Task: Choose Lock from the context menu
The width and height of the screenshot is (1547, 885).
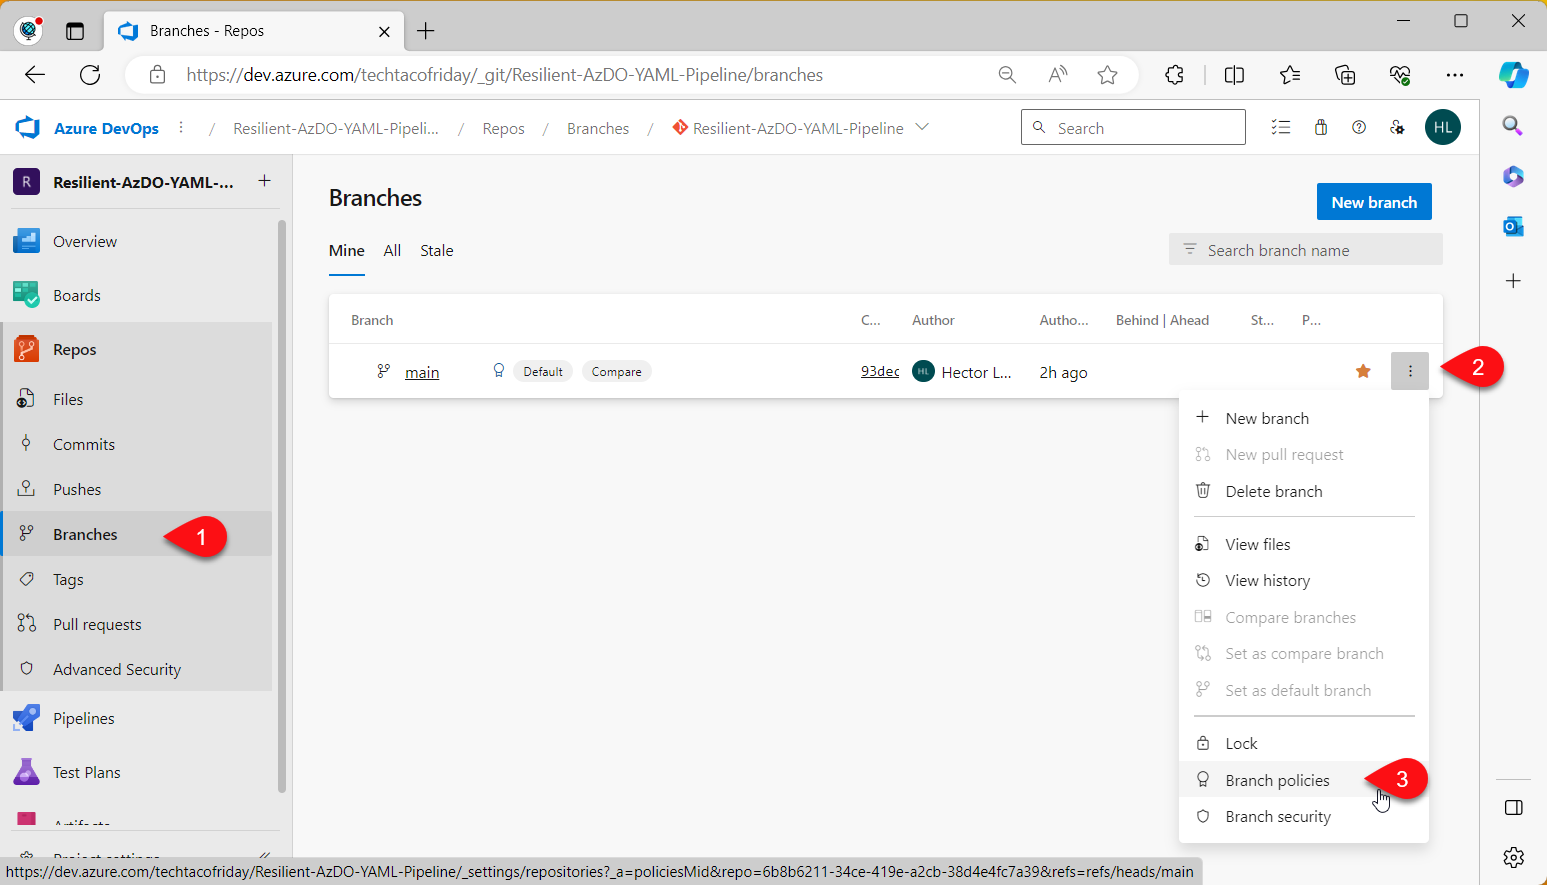Action: pyautogui.click(x=1304, y=743)
